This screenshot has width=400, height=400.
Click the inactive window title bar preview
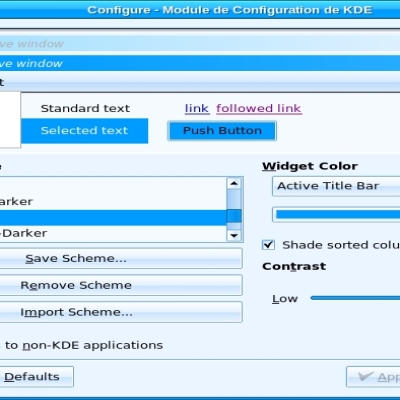tap(200, 44)
